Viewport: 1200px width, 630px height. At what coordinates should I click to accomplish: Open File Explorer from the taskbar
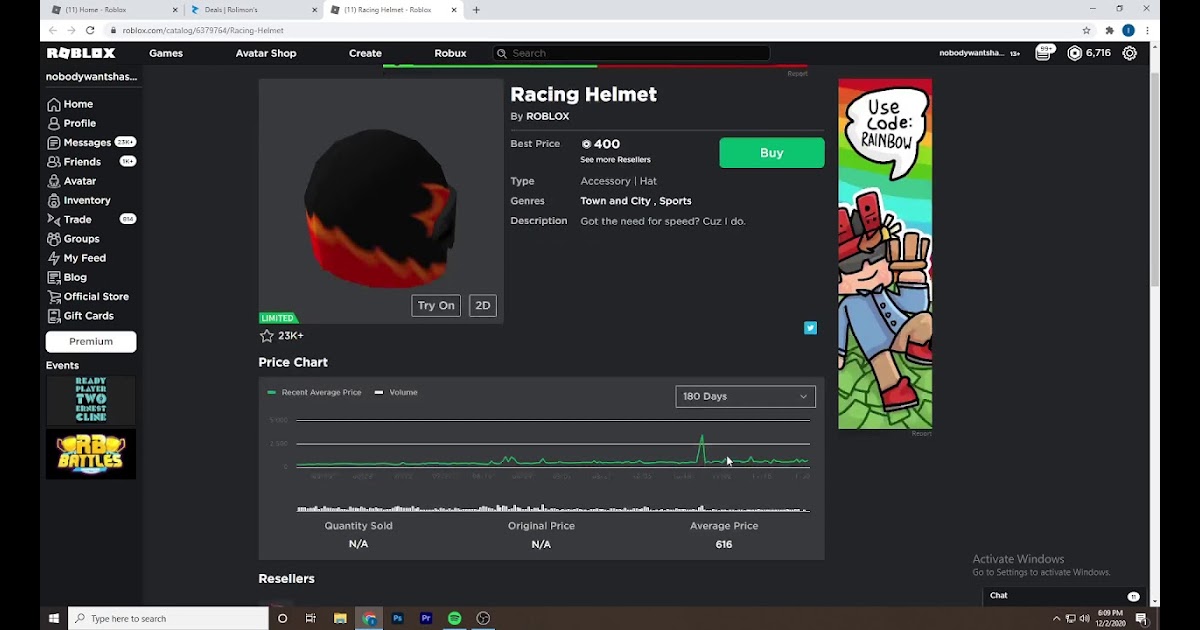pos(340,618)
